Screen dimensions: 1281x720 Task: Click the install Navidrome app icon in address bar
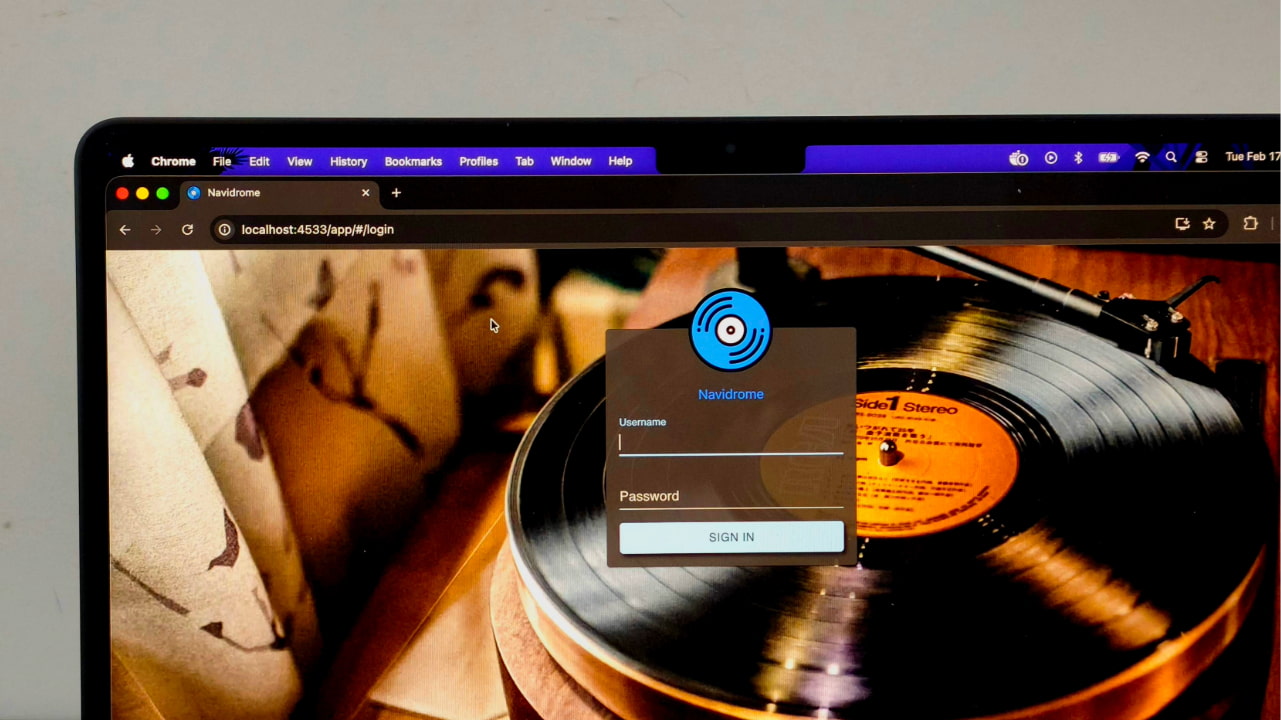(1182, 224)
